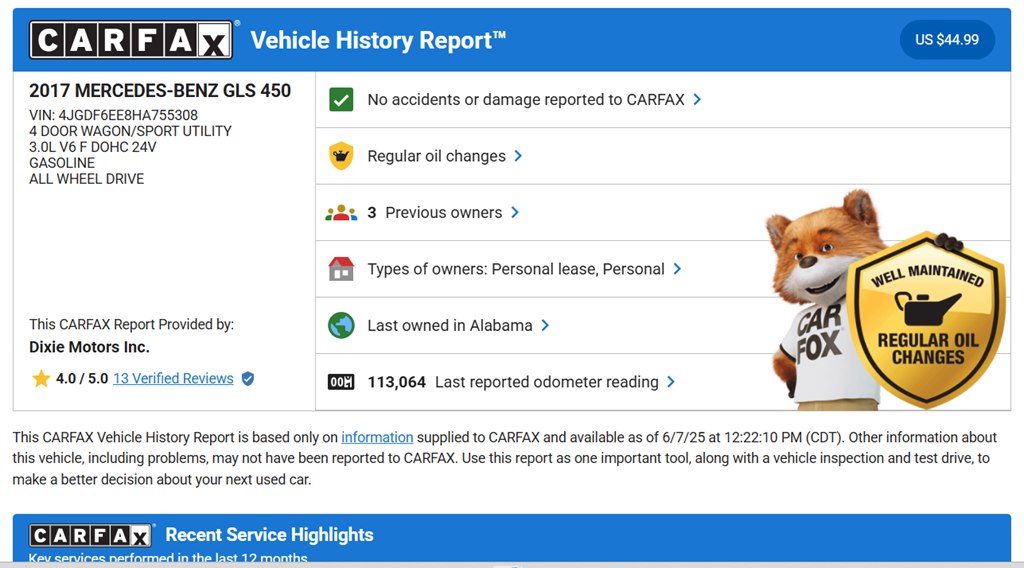
Task: Click This CARFAX Report Provided by text
Action: [x=131, y=324]
